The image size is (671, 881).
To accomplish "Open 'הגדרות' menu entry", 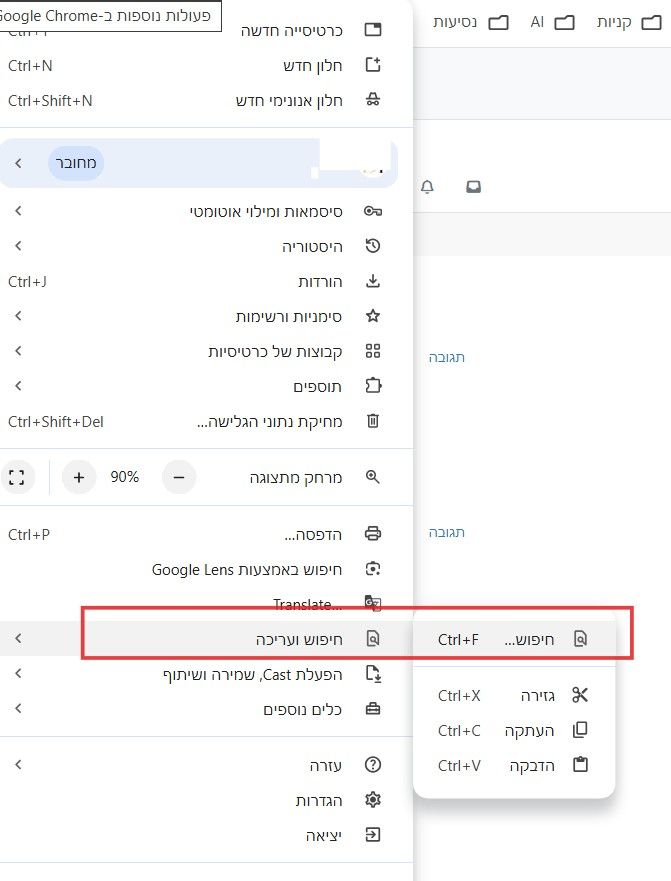I will pyautogui.click(x=206, y=800).
